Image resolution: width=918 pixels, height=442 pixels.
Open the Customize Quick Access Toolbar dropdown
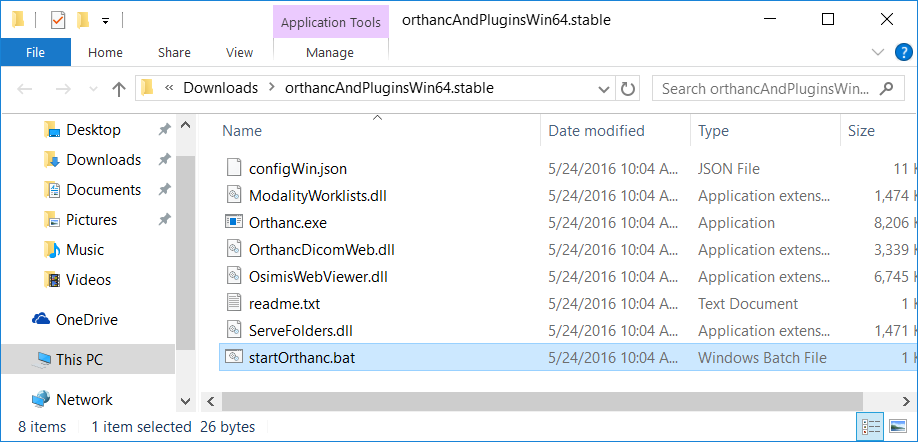click(105, 21)
